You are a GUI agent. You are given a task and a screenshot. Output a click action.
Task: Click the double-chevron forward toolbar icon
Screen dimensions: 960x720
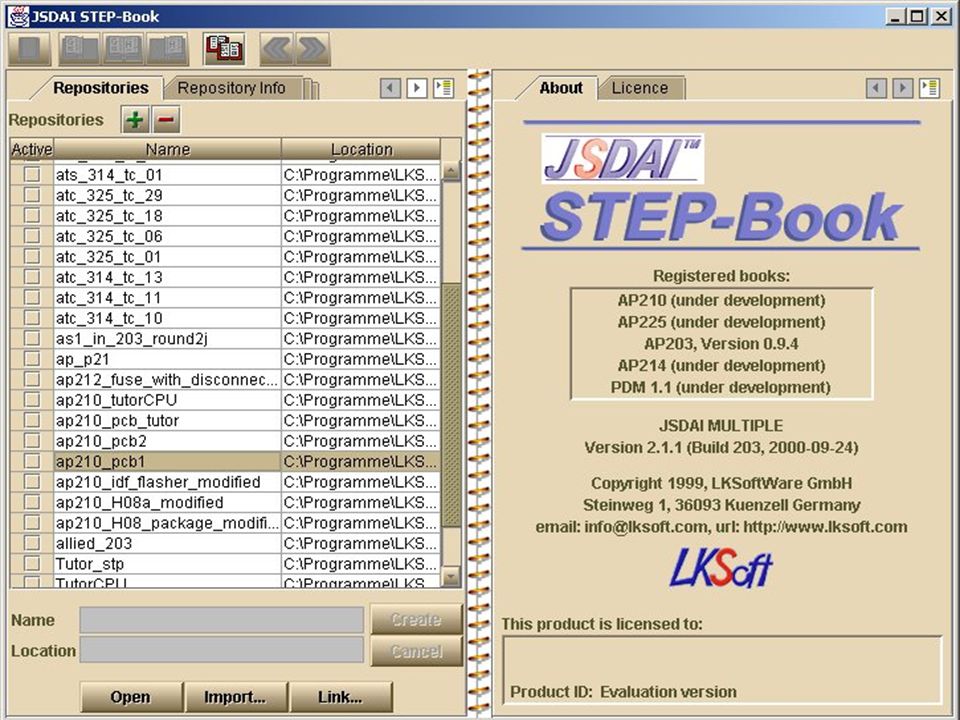click(x=313, y=49)
